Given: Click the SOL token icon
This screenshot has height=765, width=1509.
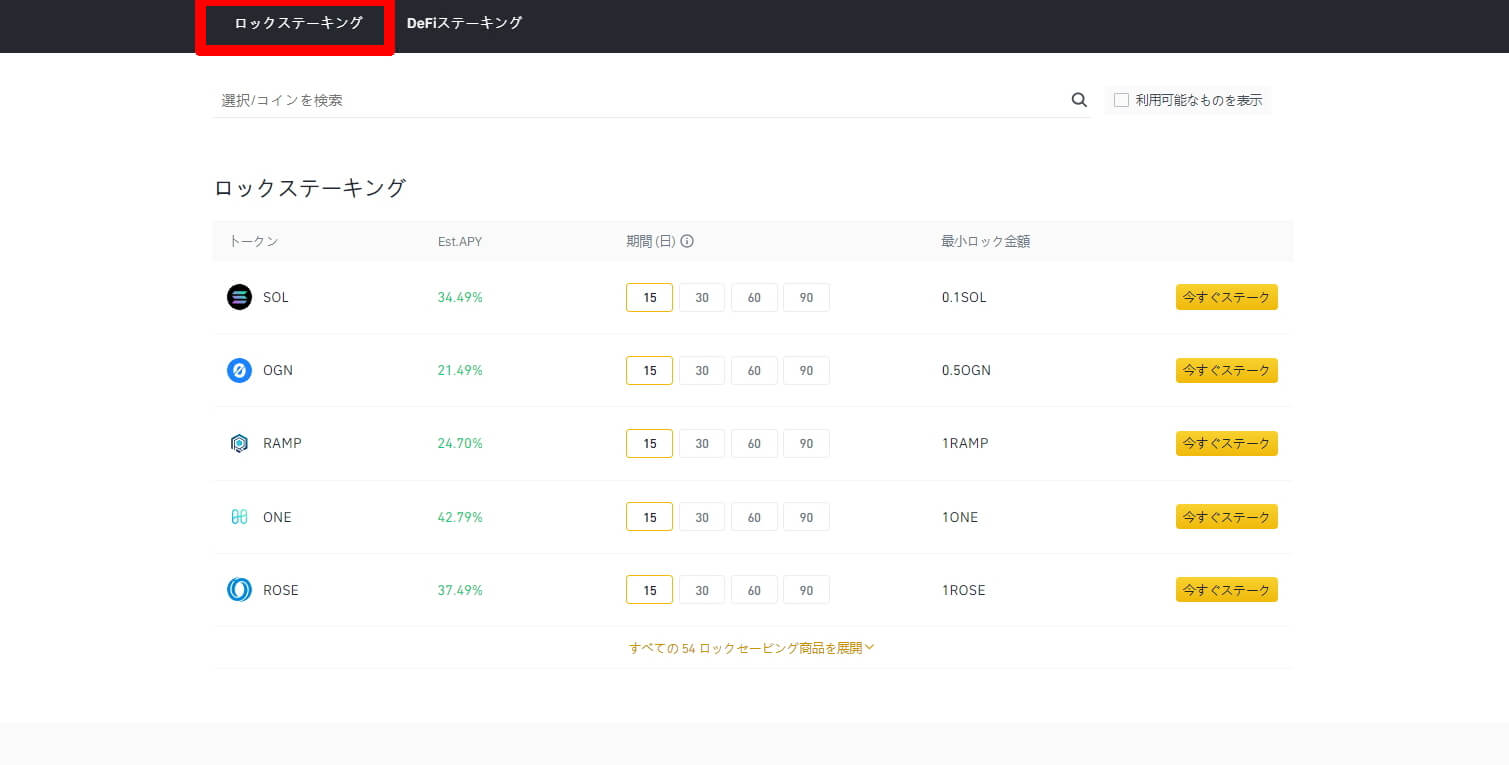Looking at the screenshot, I should [239, 297].
